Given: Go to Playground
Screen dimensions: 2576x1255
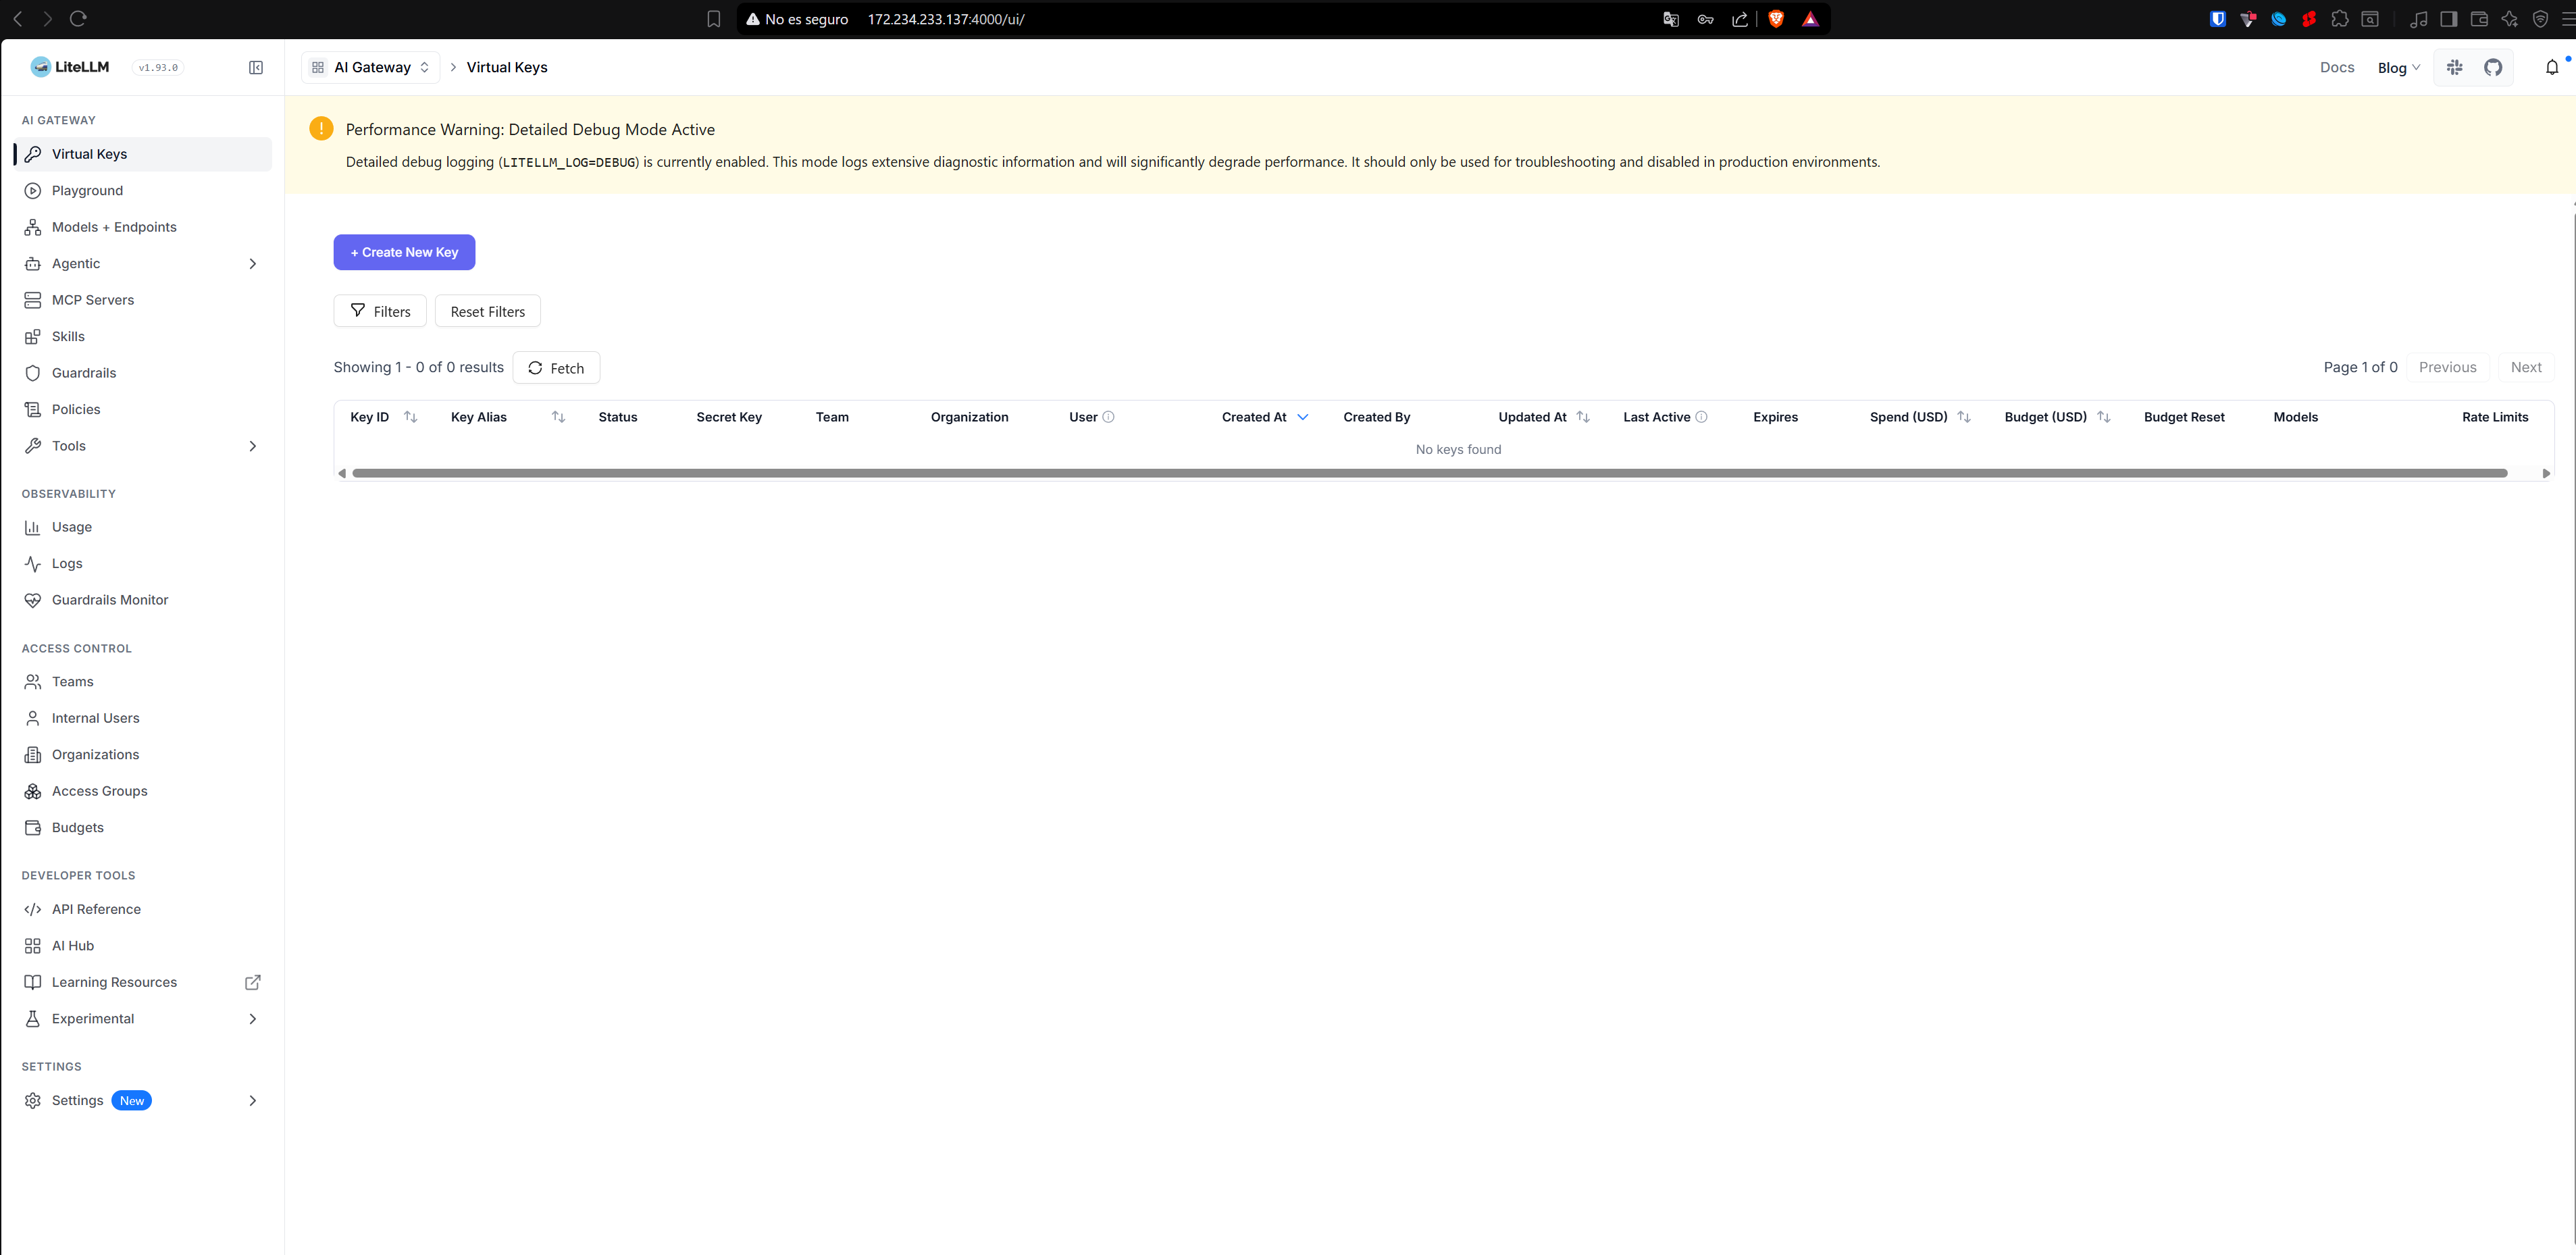Looking at the screenshot, I should (143, 191).
